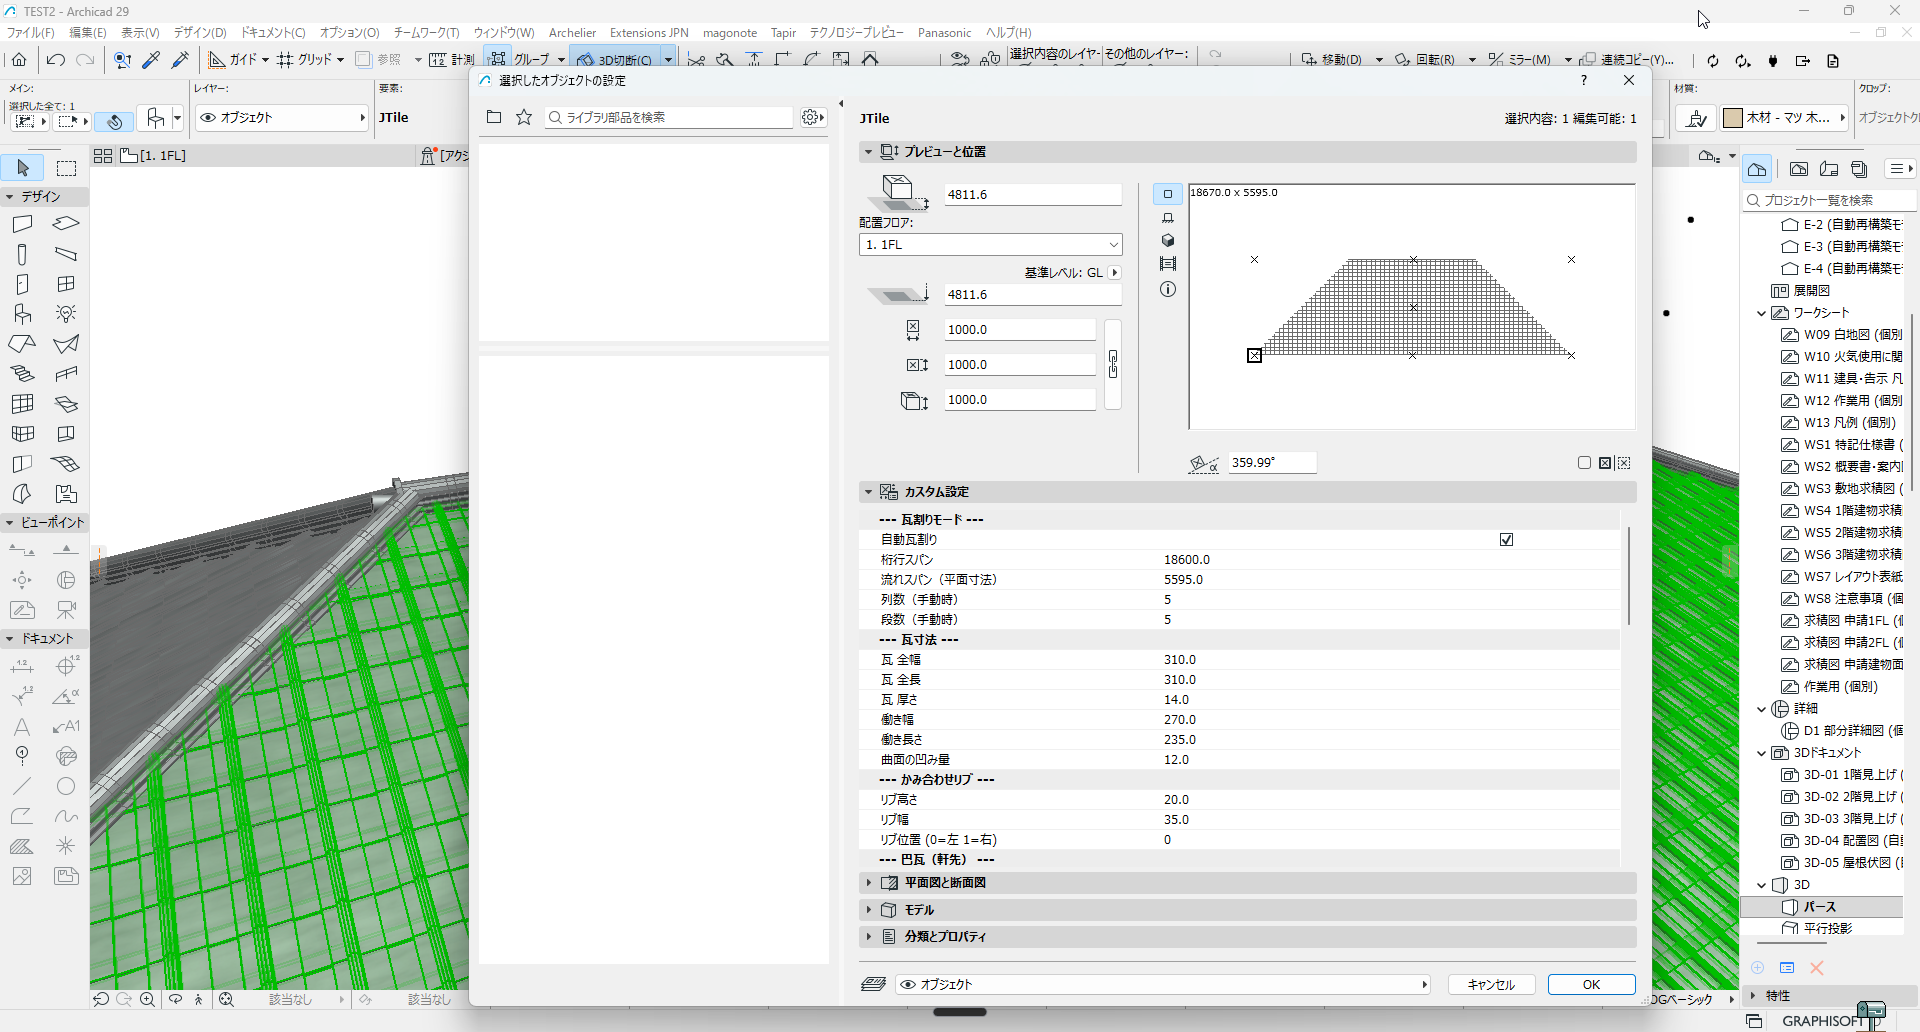
Task: Collapse the ワークシート tree node
Action: [x=1762, y=313]
